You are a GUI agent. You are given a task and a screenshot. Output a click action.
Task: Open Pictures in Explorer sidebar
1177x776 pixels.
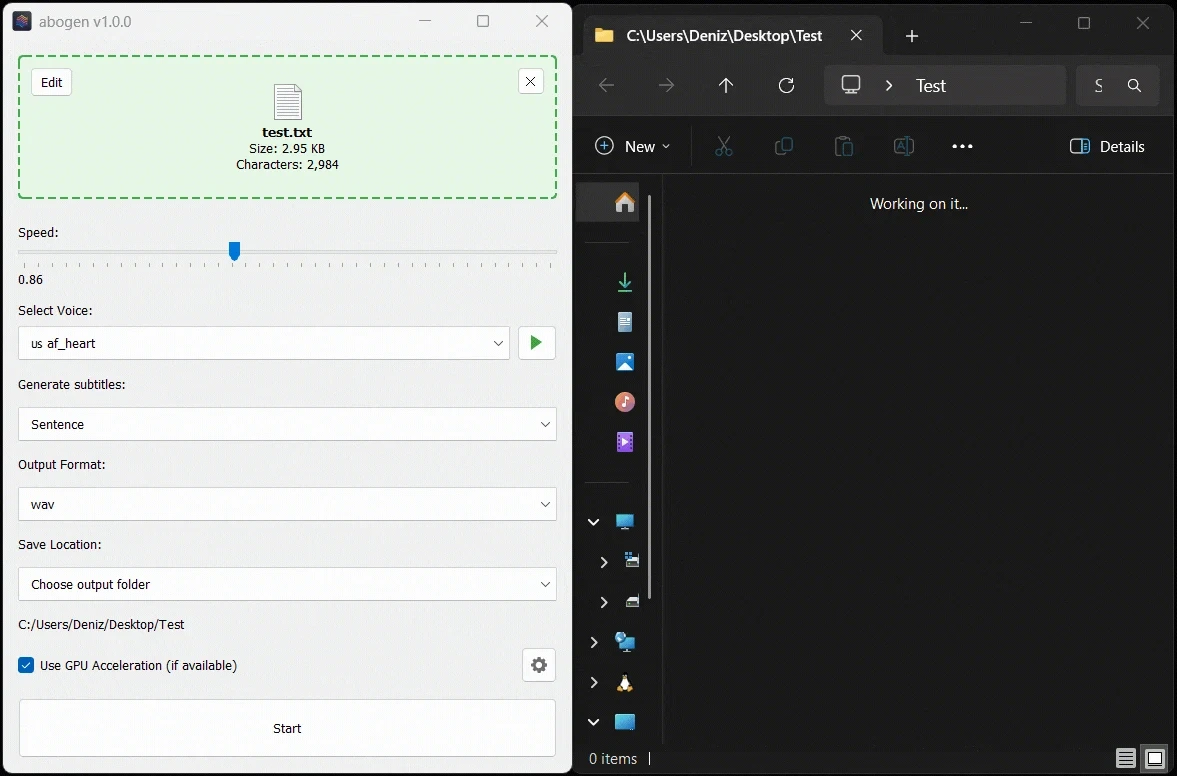click(625, 362)
